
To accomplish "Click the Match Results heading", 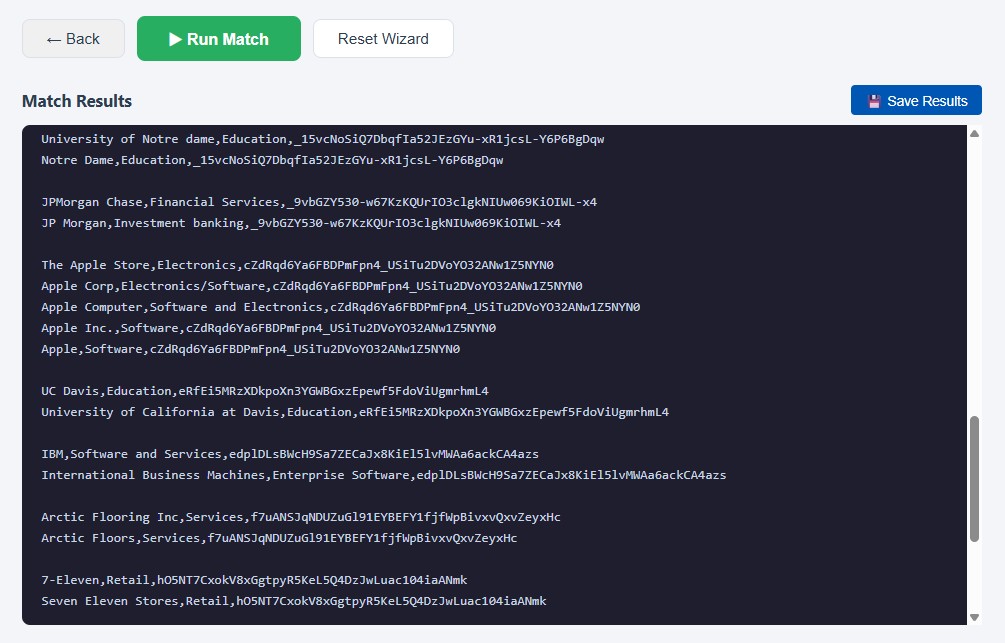I will [x=77, y=101].
